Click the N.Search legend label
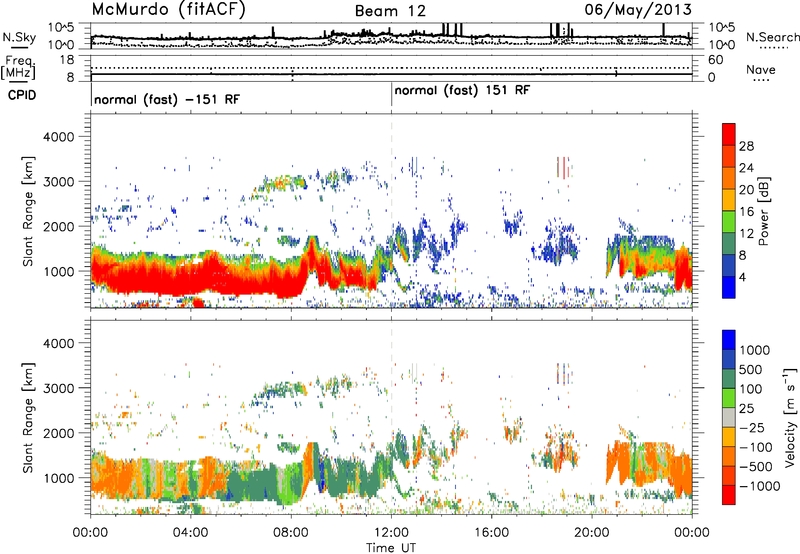Viewport: 800px width, 554px height. 772,37
